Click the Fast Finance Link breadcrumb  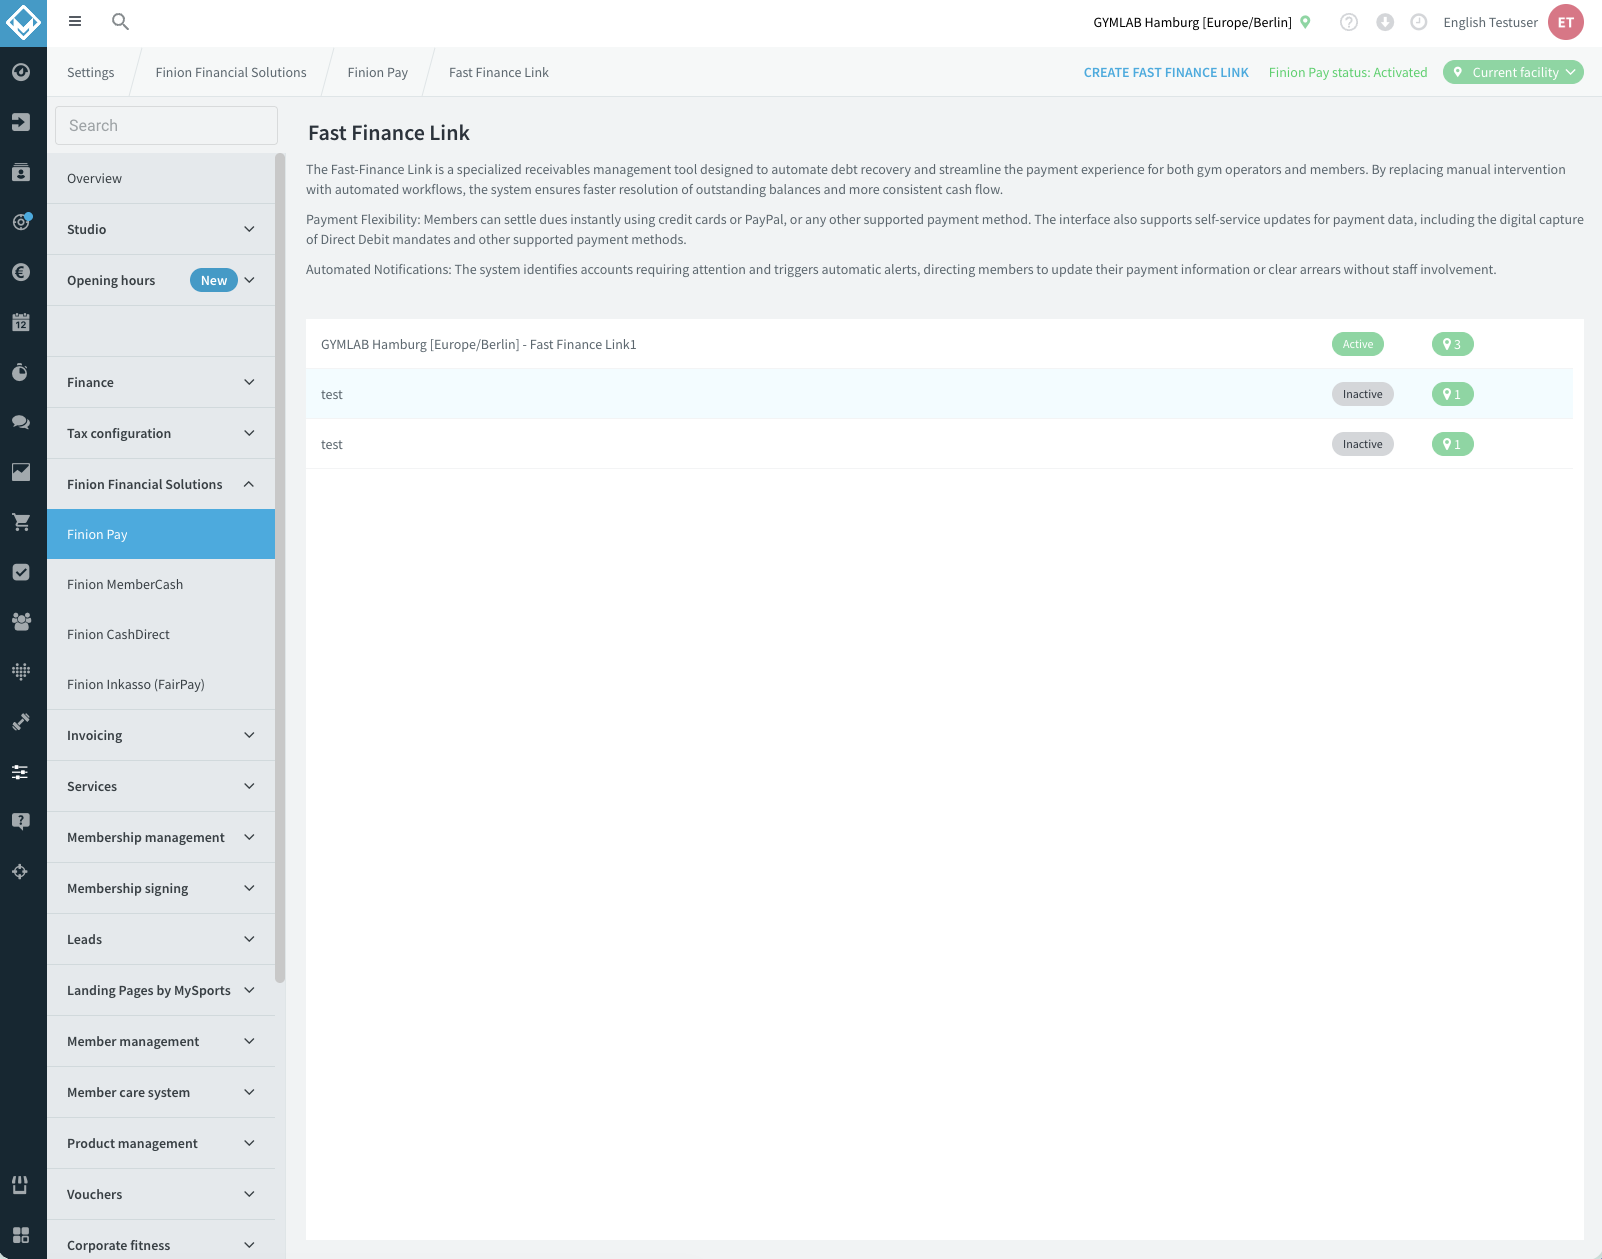click(499, 72)
